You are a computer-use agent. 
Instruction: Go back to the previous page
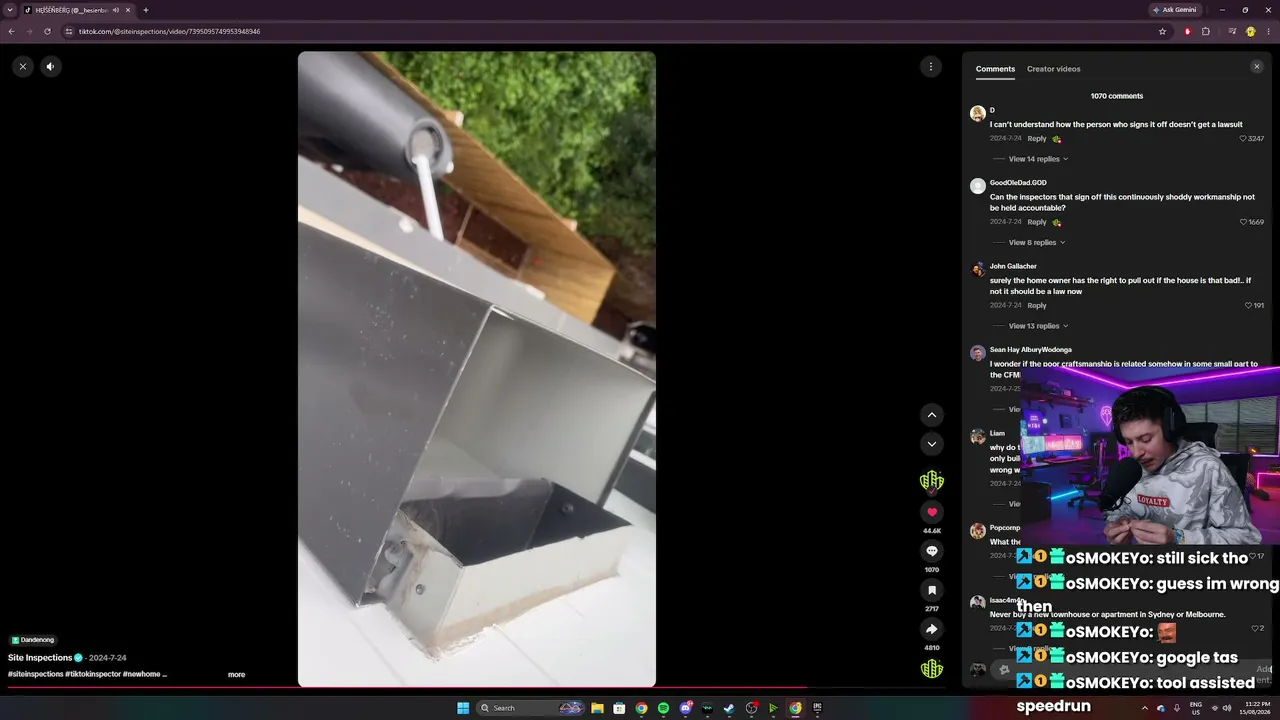click(x=11, y=31)
